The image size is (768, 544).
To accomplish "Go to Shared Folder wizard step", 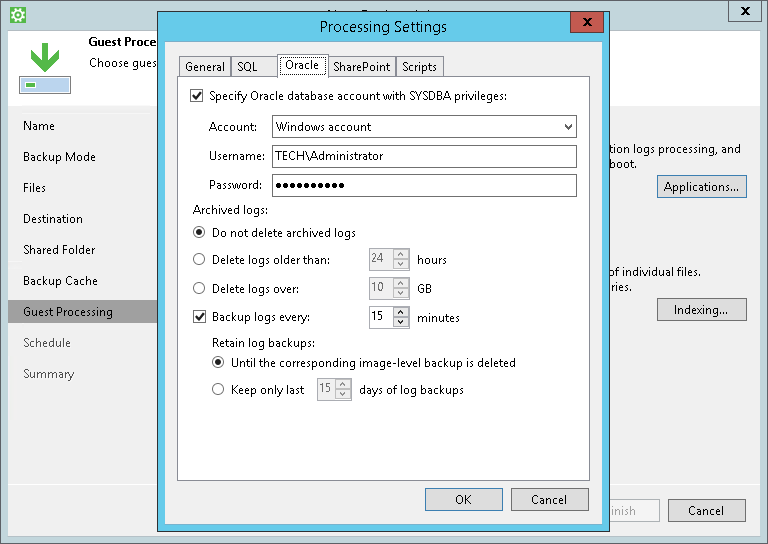I will pos(59,250).
